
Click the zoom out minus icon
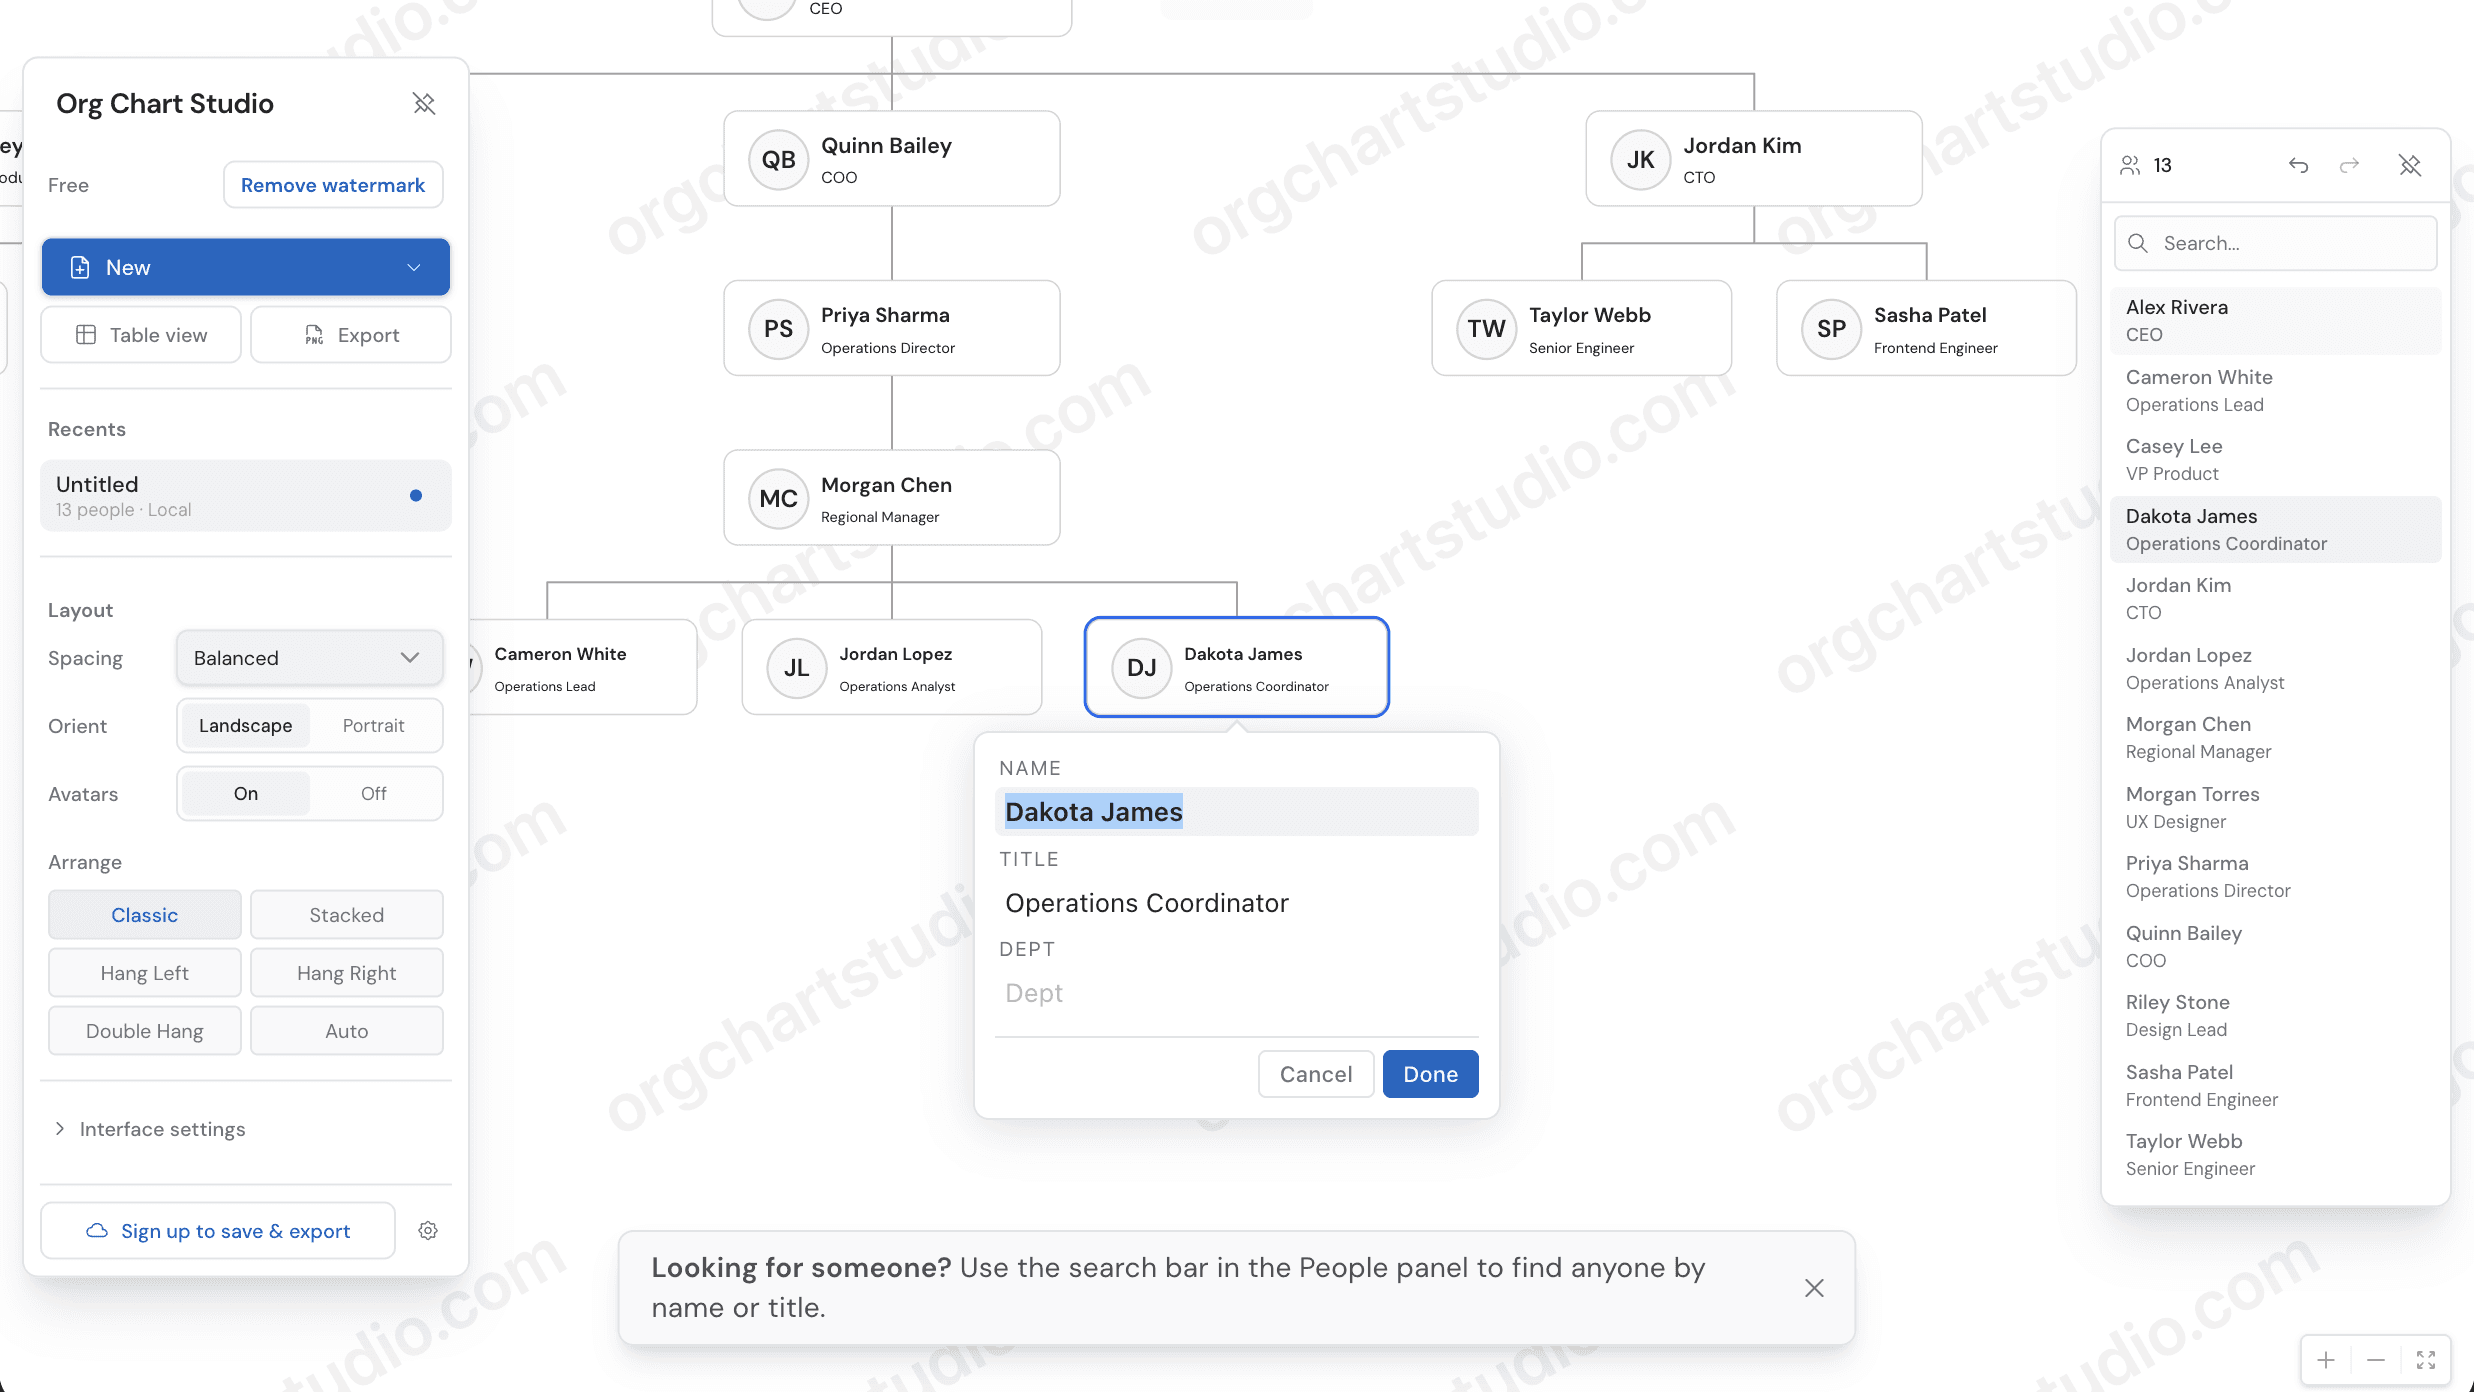[2376, 1360]
